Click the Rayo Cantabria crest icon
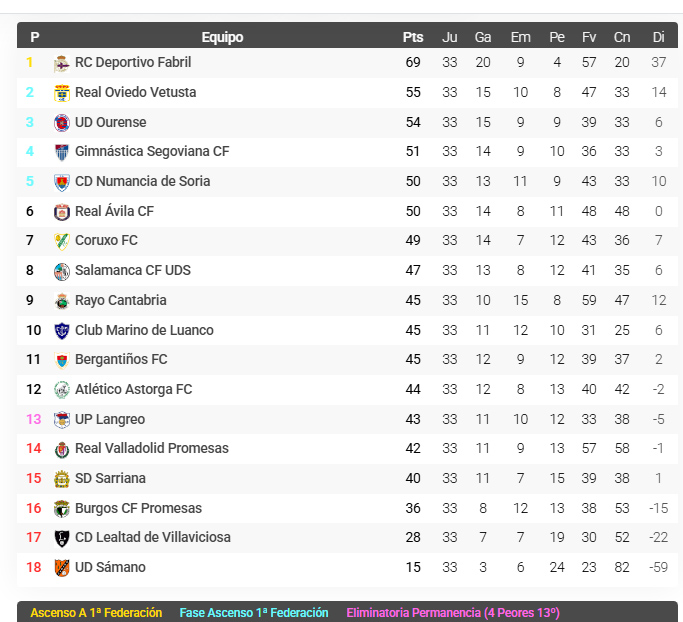This screenshot has width=683, height=622. (x=61, y=301)
